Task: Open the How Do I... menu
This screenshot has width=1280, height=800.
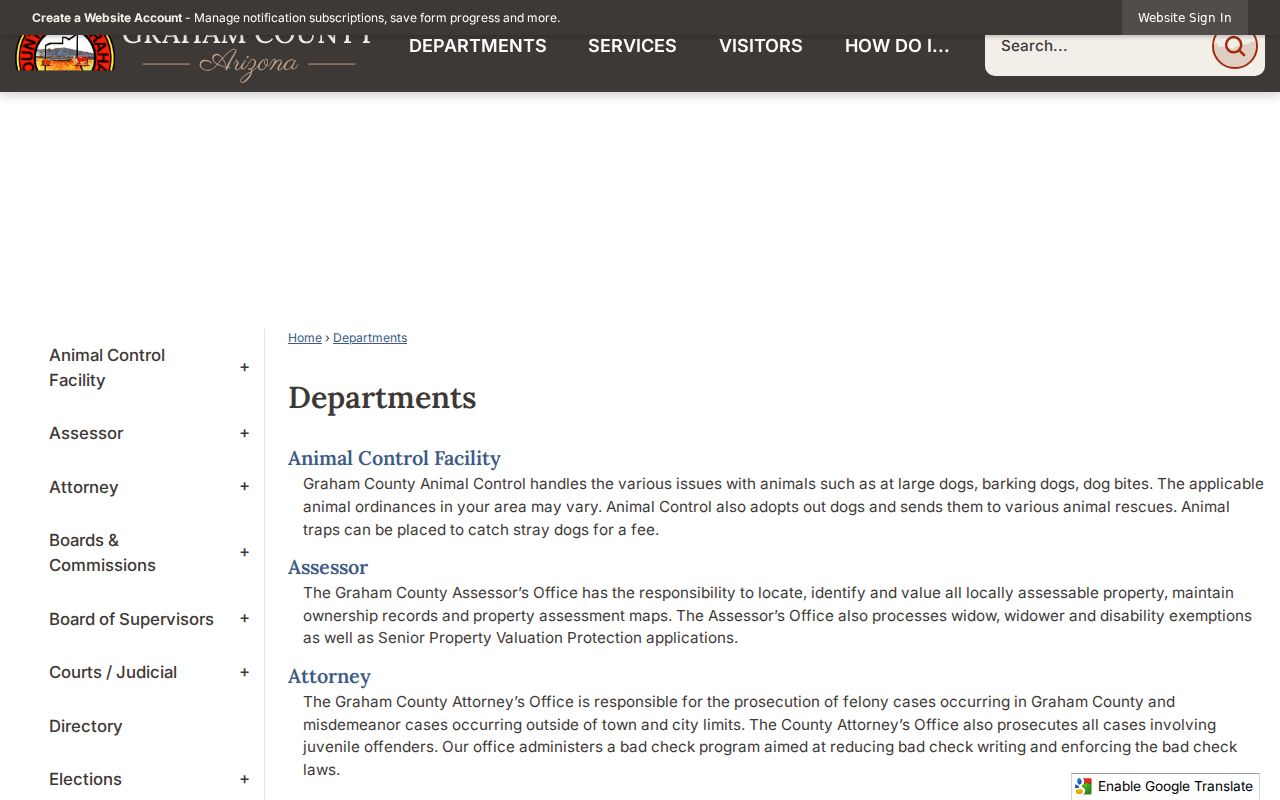Action: [x=897, y=46]
